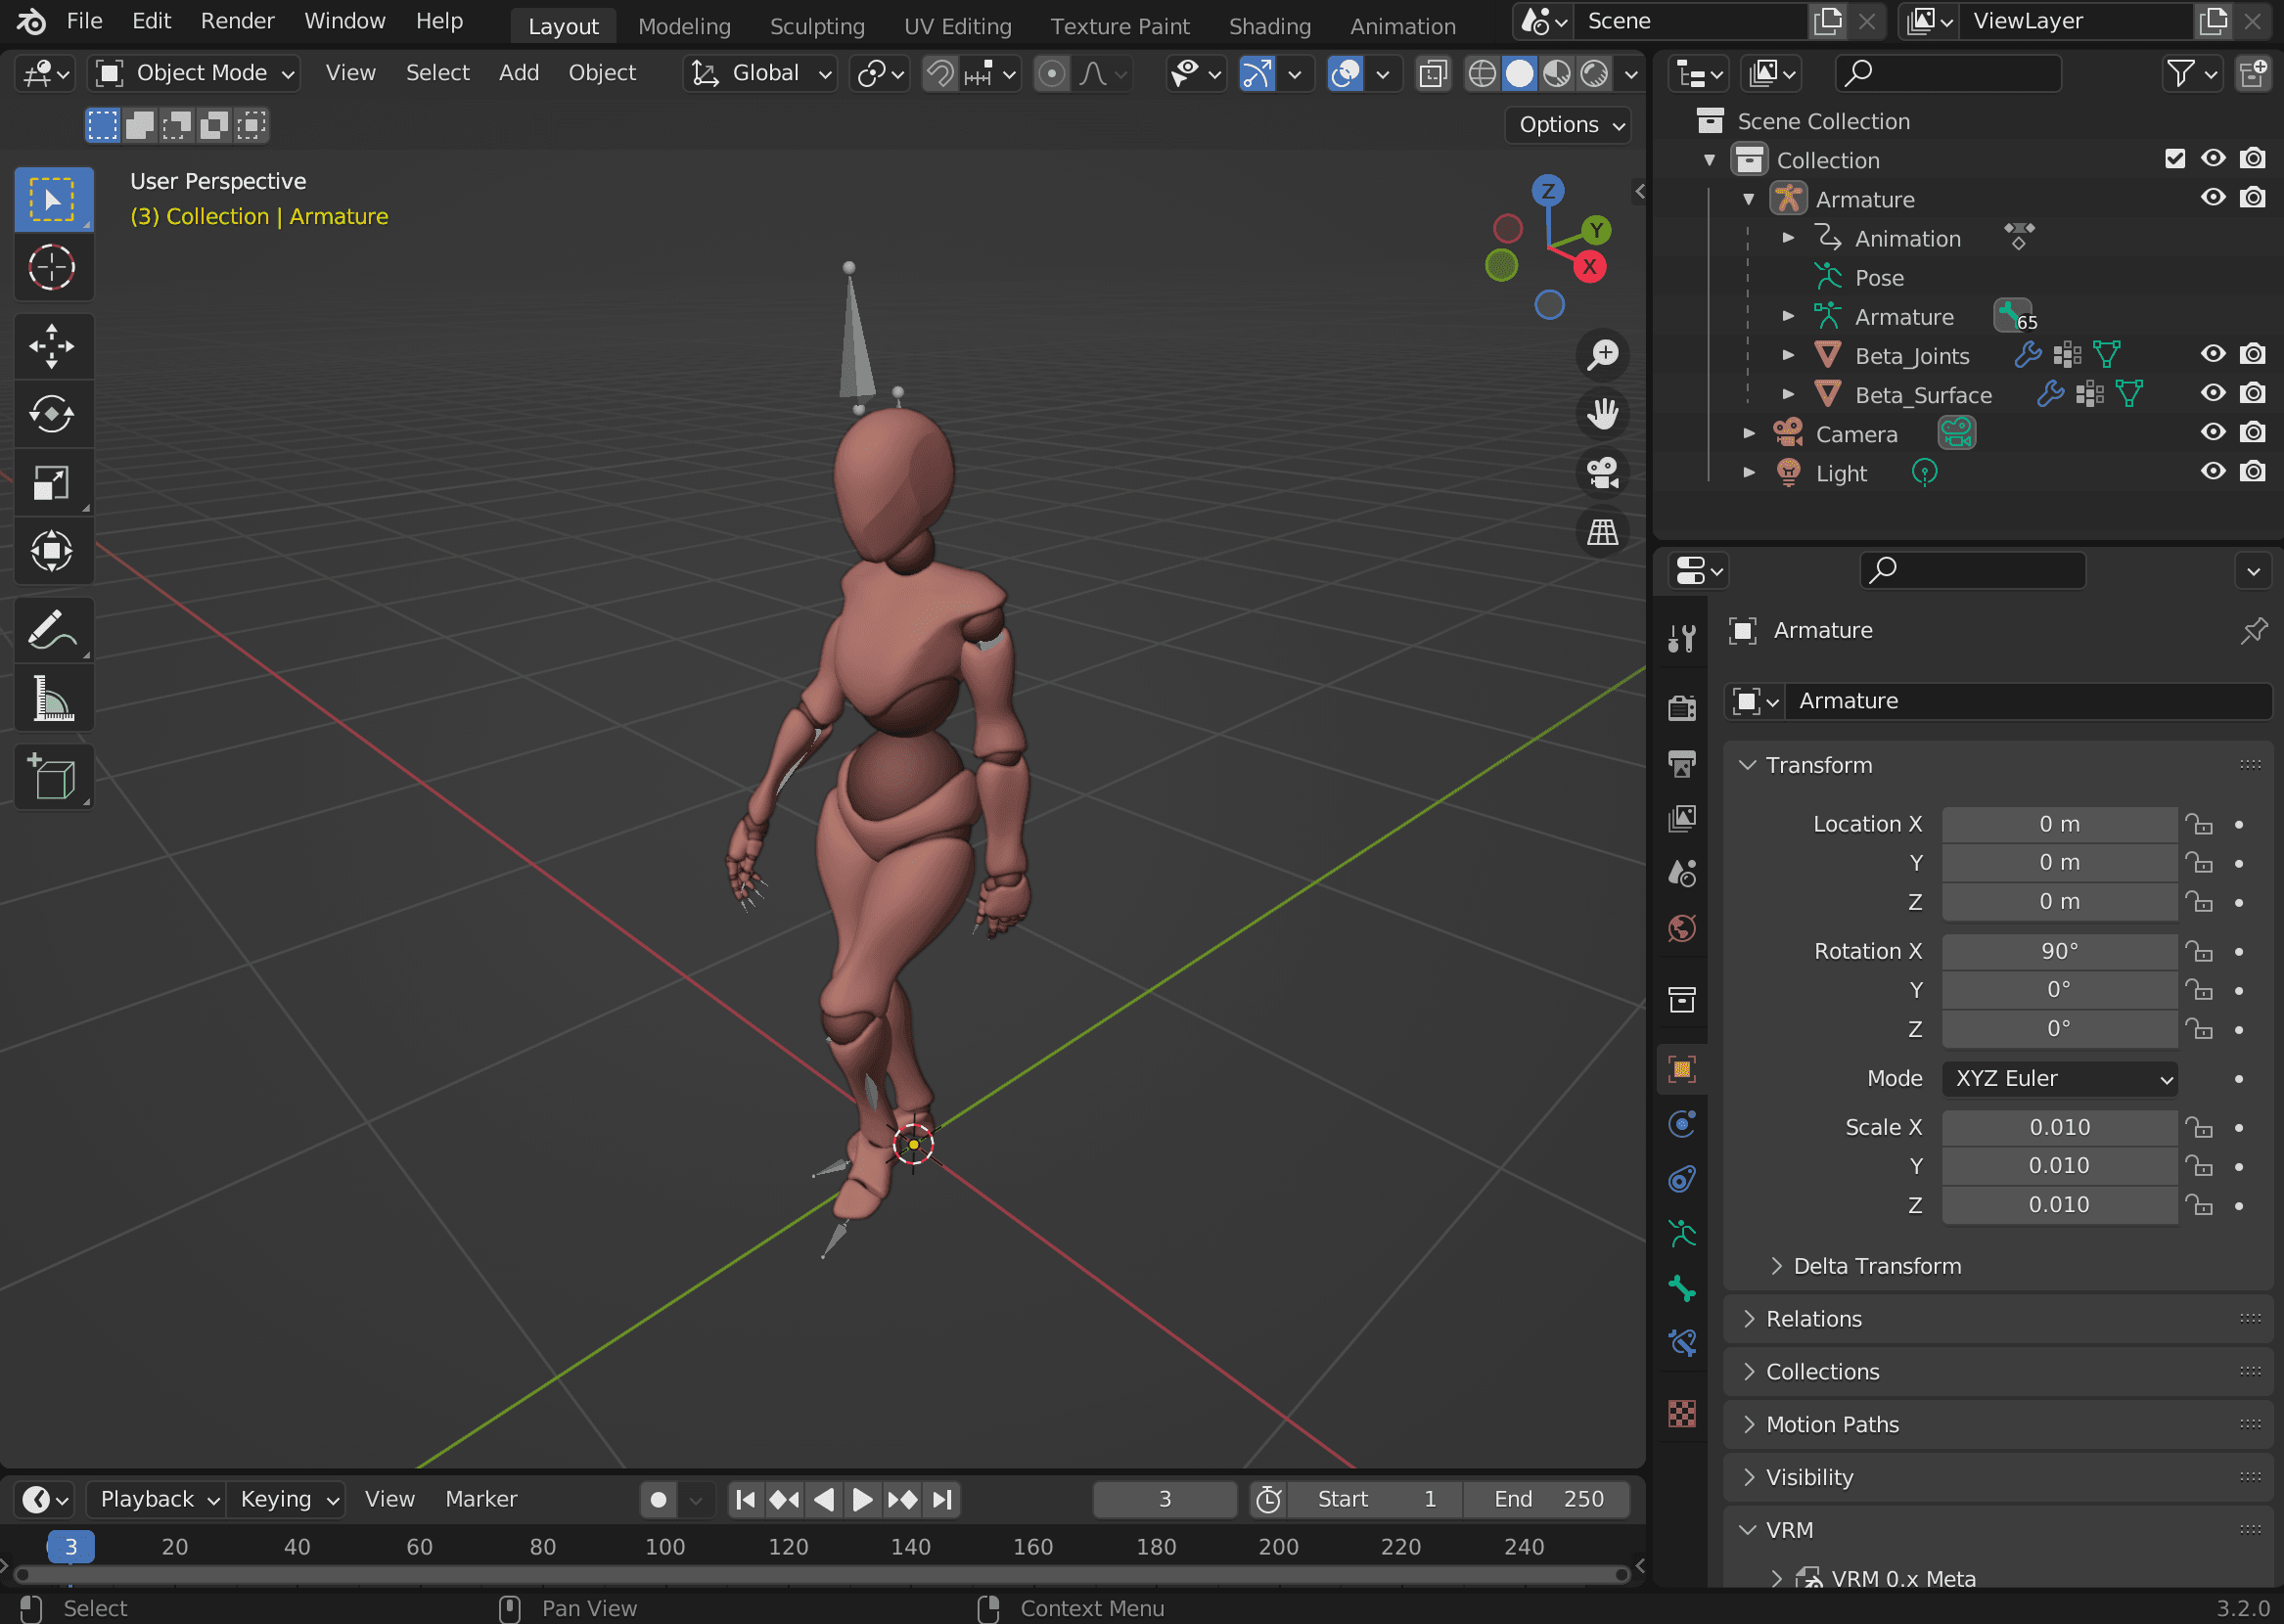Open Global transform orientation dropdown
The width and height of the screenshot is (2284, 1624).
pyautogui.click(x=761, y=73)
